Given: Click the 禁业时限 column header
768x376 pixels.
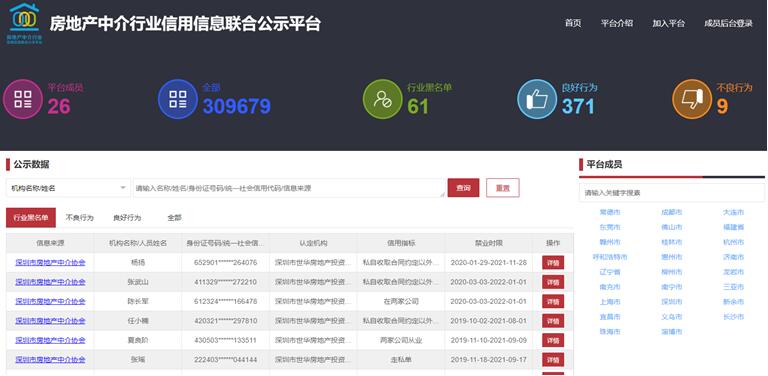Looking at the screenshot, I should [x=488, y=243].
